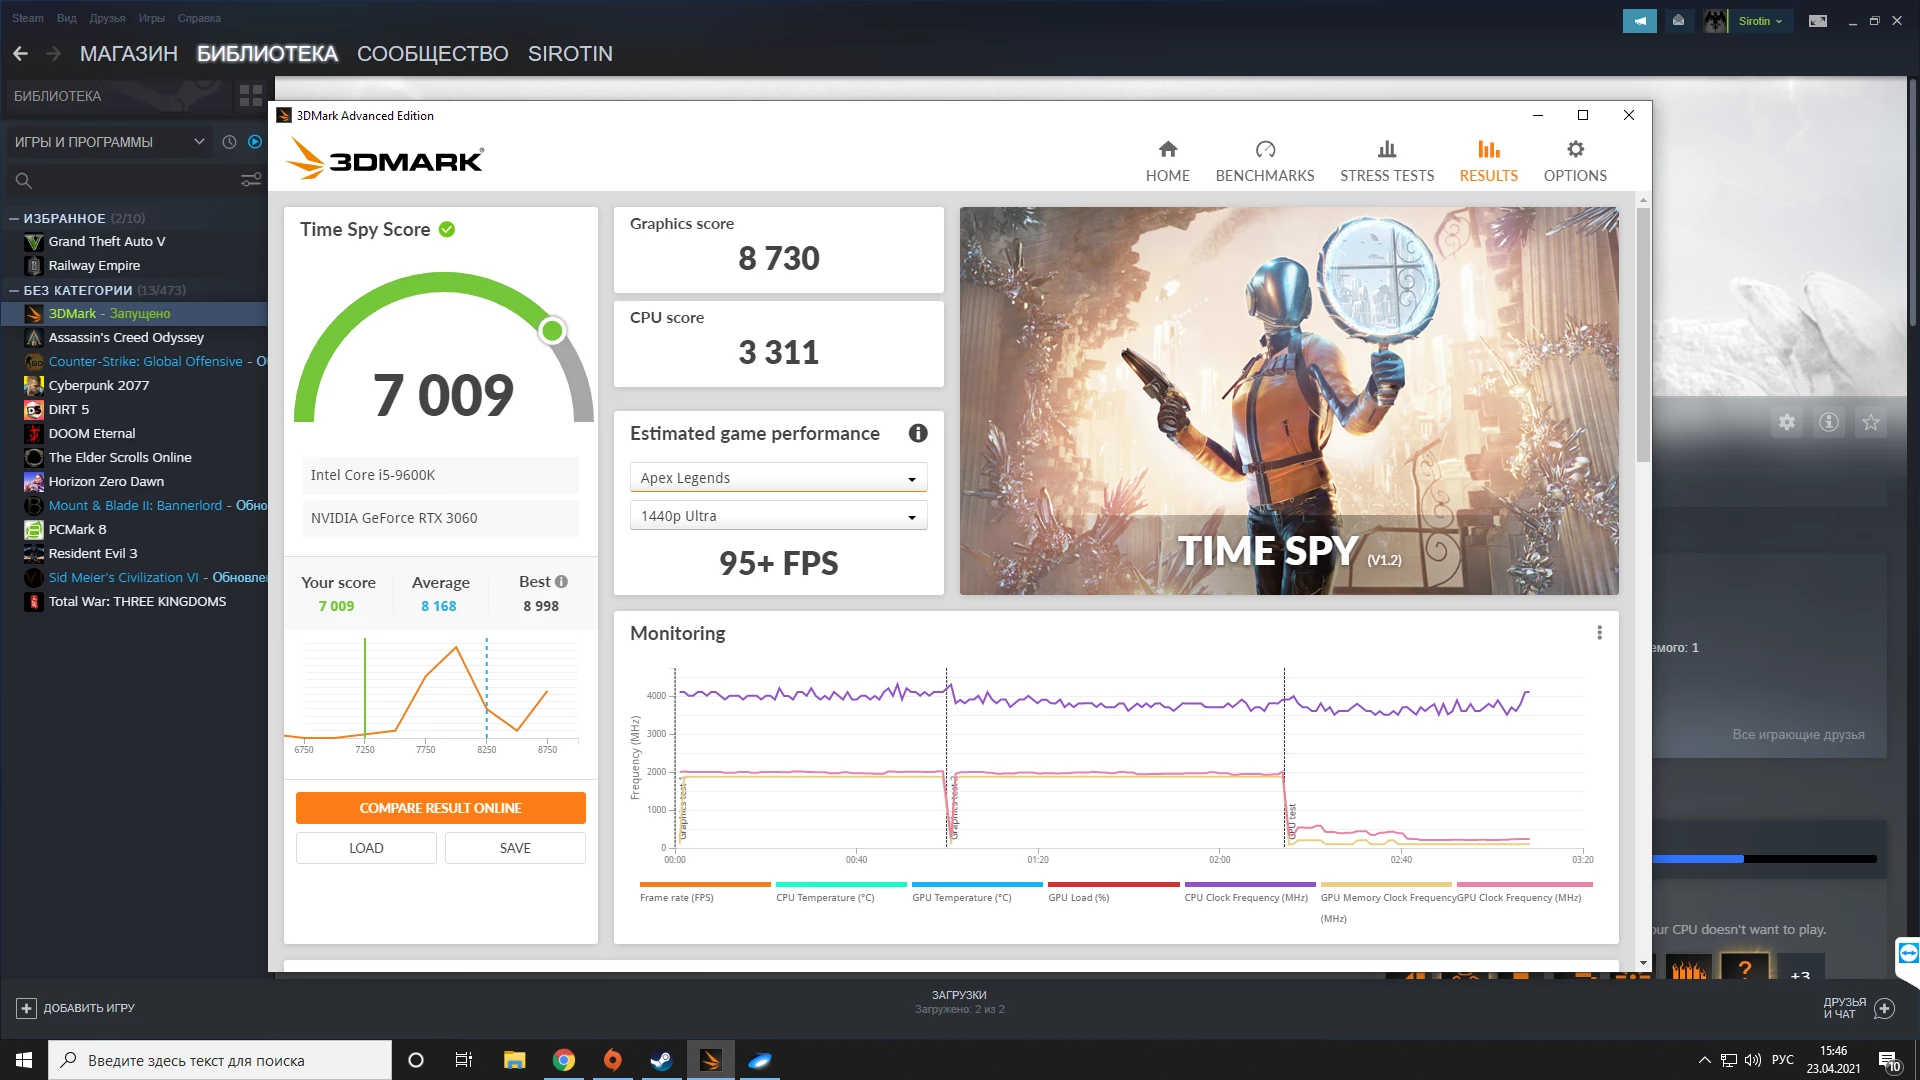1920x1080 pixels.
Task: Toggle the GPU Memory Clock Frequency legend item
Action: click(x=1386, y=902)
